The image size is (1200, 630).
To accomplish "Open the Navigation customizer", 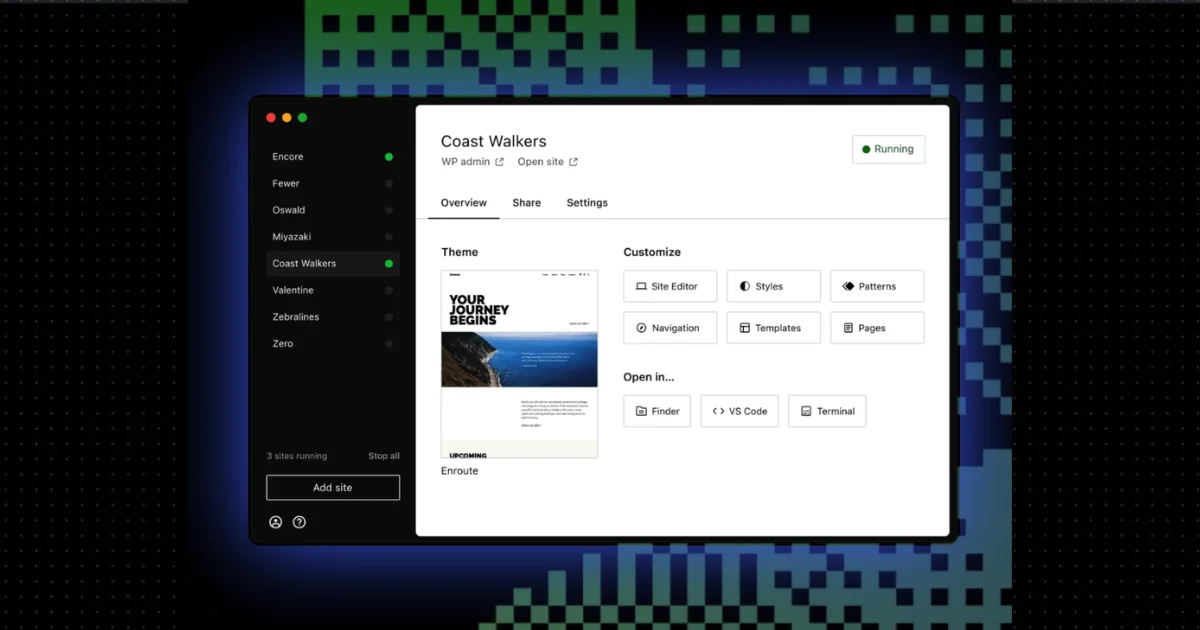I will click(x=670, y=328).
